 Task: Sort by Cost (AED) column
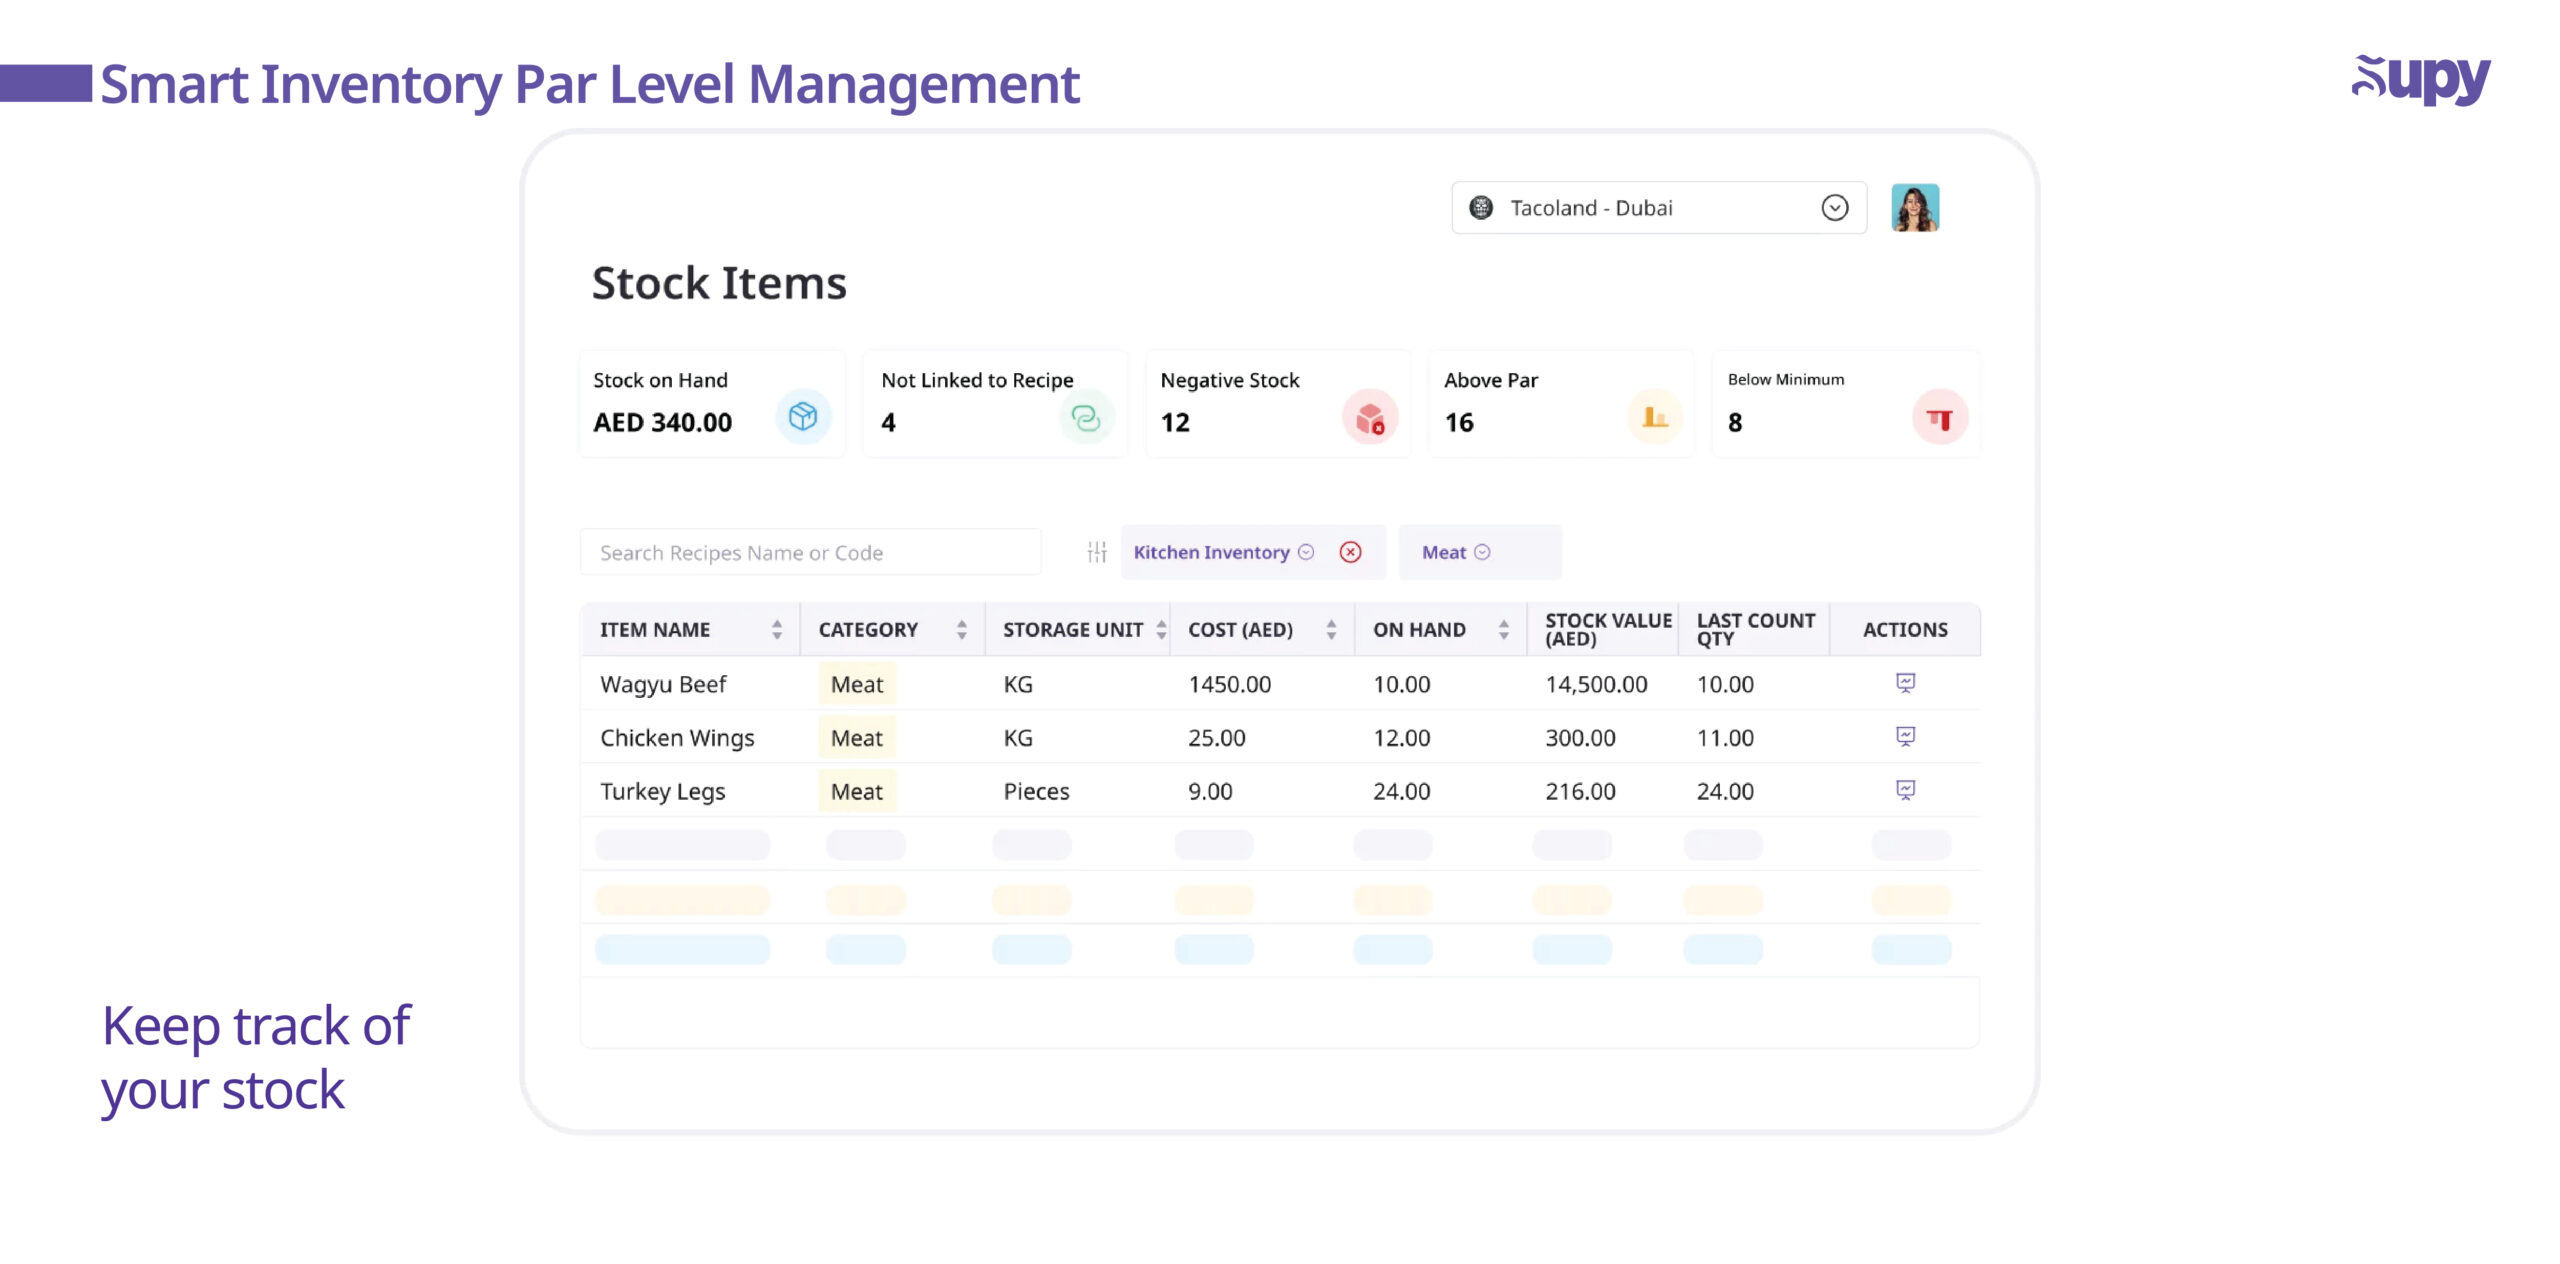pos(1331,629)
